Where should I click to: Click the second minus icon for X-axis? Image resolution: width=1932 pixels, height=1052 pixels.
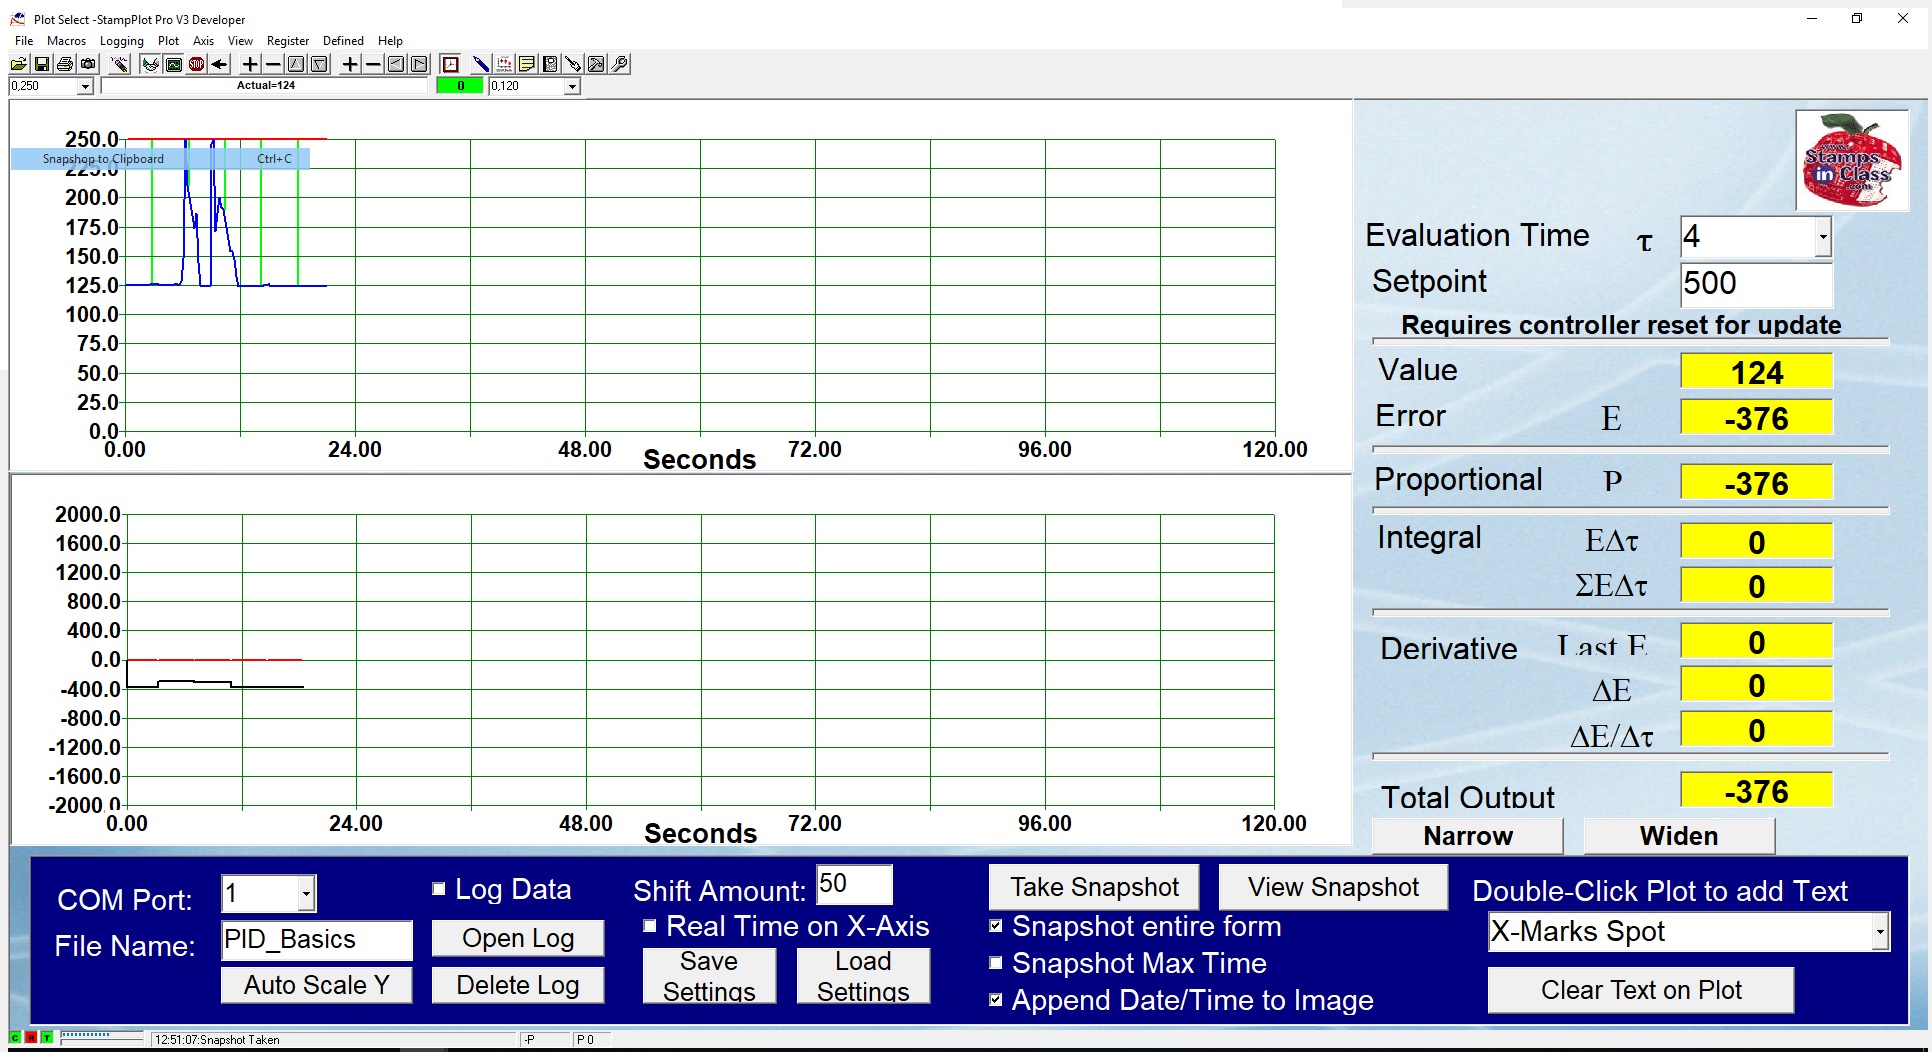[x=373, y=64]
